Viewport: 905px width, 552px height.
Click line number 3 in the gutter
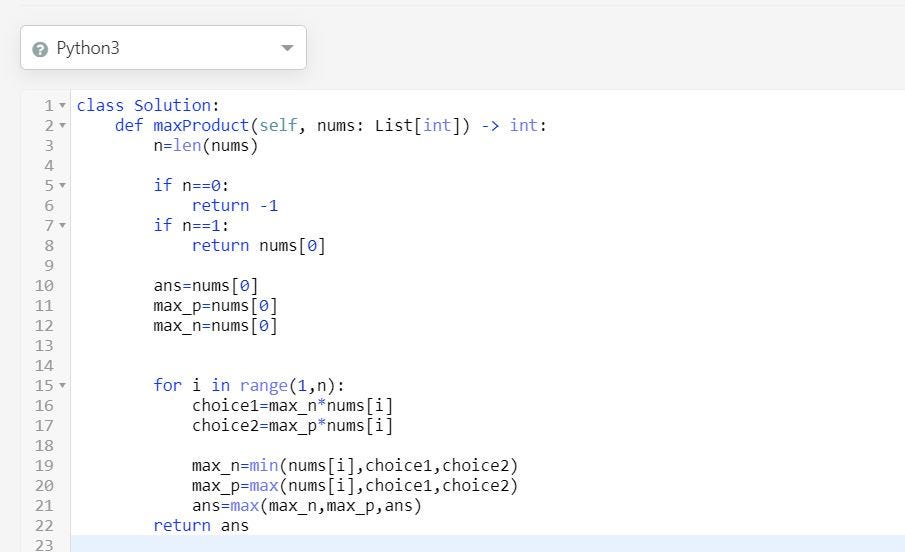49,146
